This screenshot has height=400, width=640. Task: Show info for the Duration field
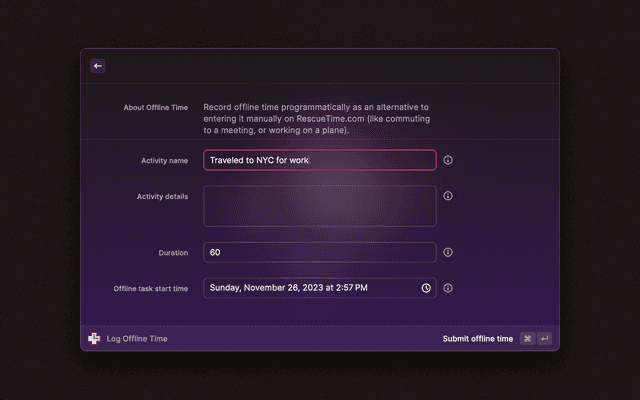[x=448, y=252]
